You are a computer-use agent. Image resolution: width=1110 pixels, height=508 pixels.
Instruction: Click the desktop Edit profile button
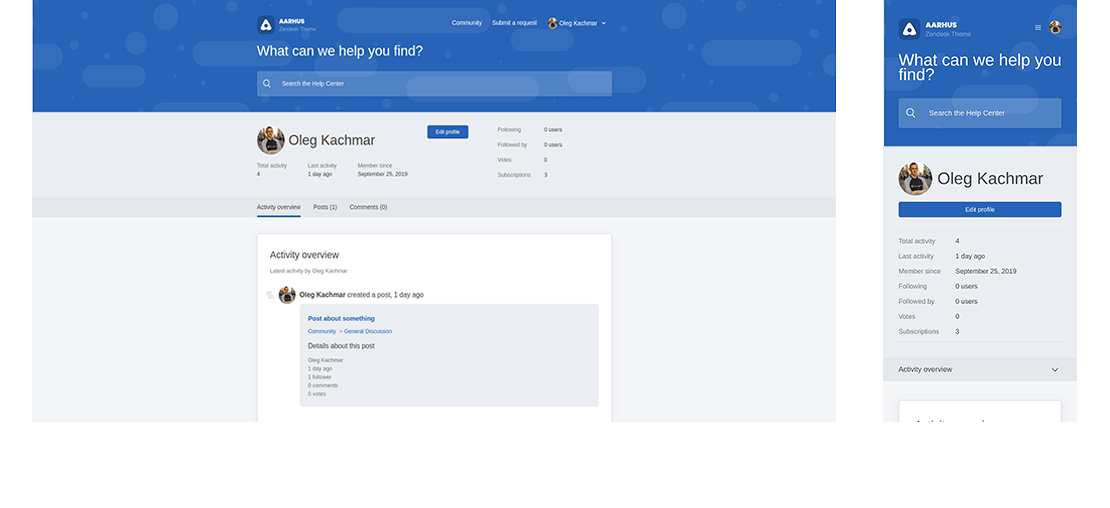coord(447,132)
